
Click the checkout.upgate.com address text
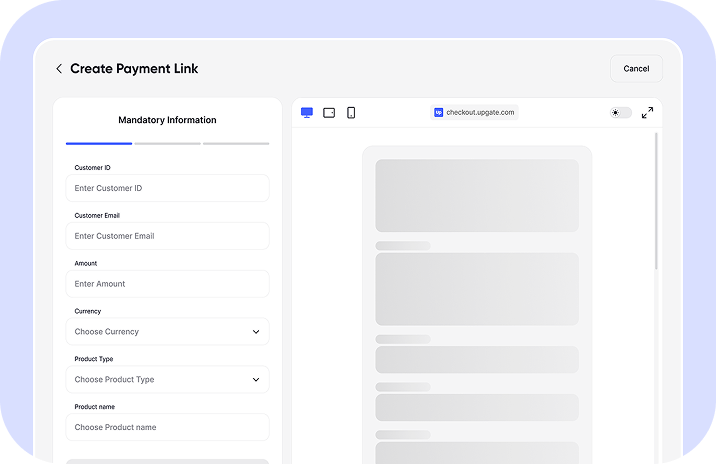(480, 112)
